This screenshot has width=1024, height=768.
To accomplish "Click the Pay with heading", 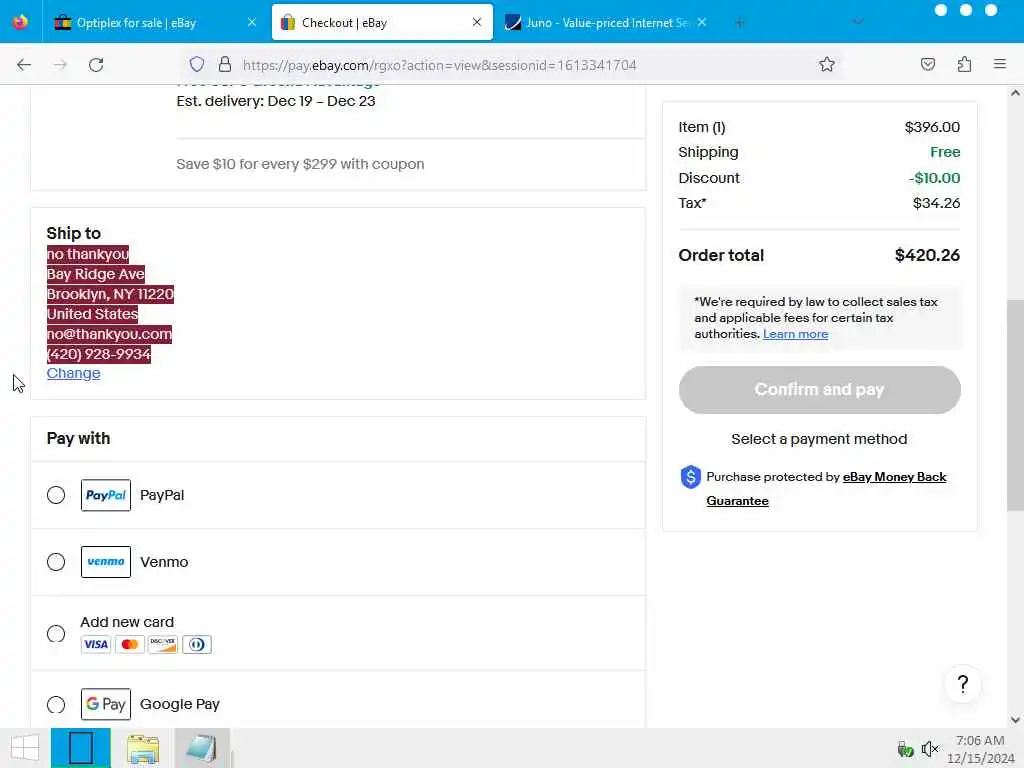I will click(x=78, y=438).
